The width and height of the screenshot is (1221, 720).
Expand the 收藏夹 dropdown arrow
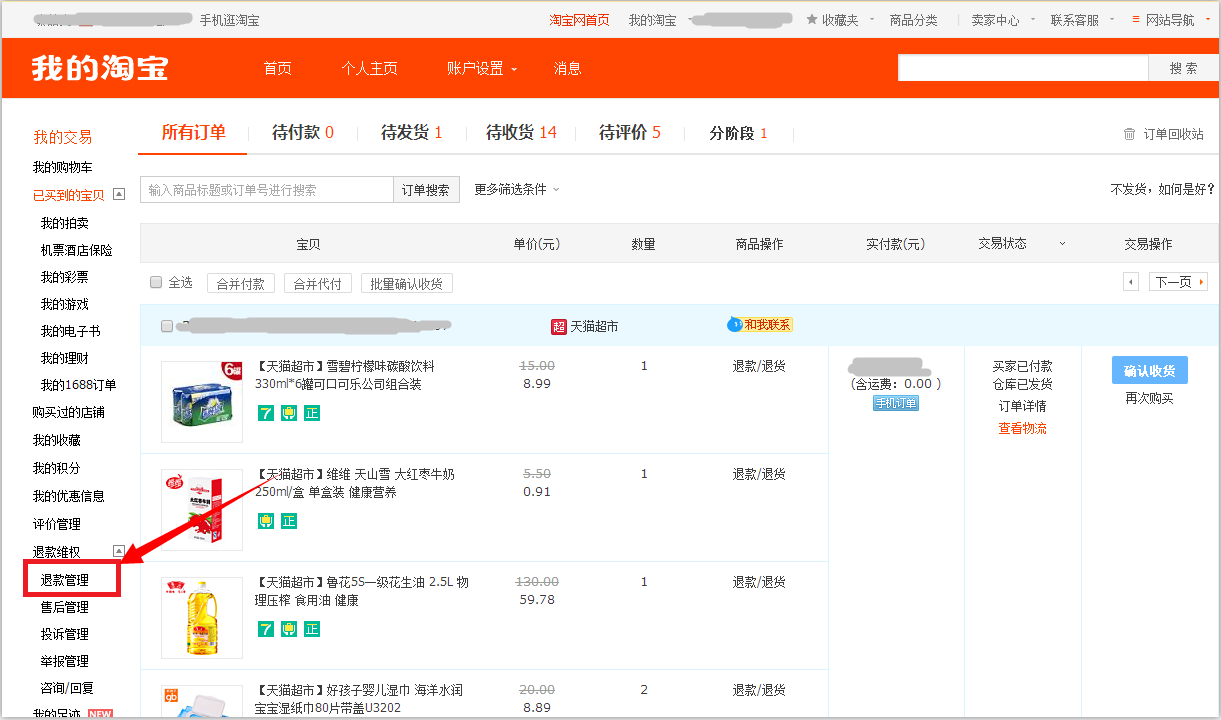[872, 20]
